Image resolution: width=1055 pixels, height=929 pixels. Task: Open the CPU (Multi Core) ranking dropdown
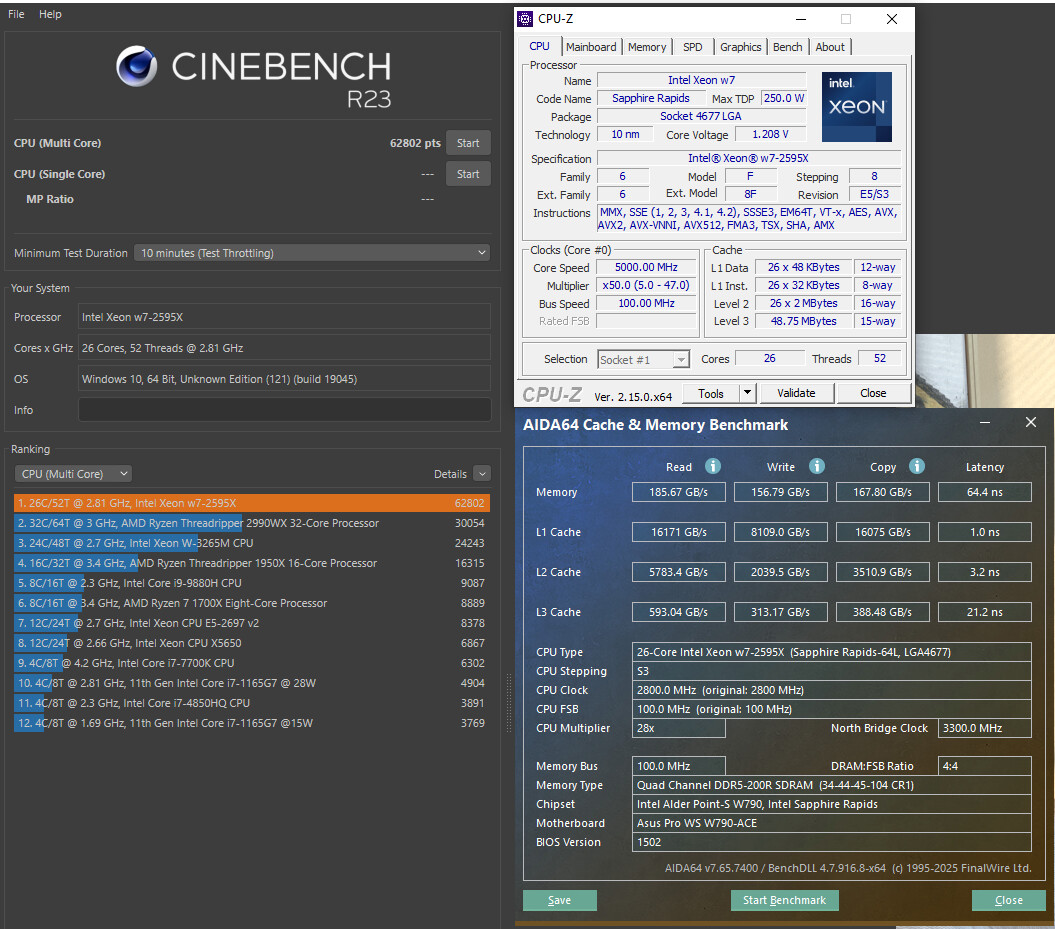(73, 474)
